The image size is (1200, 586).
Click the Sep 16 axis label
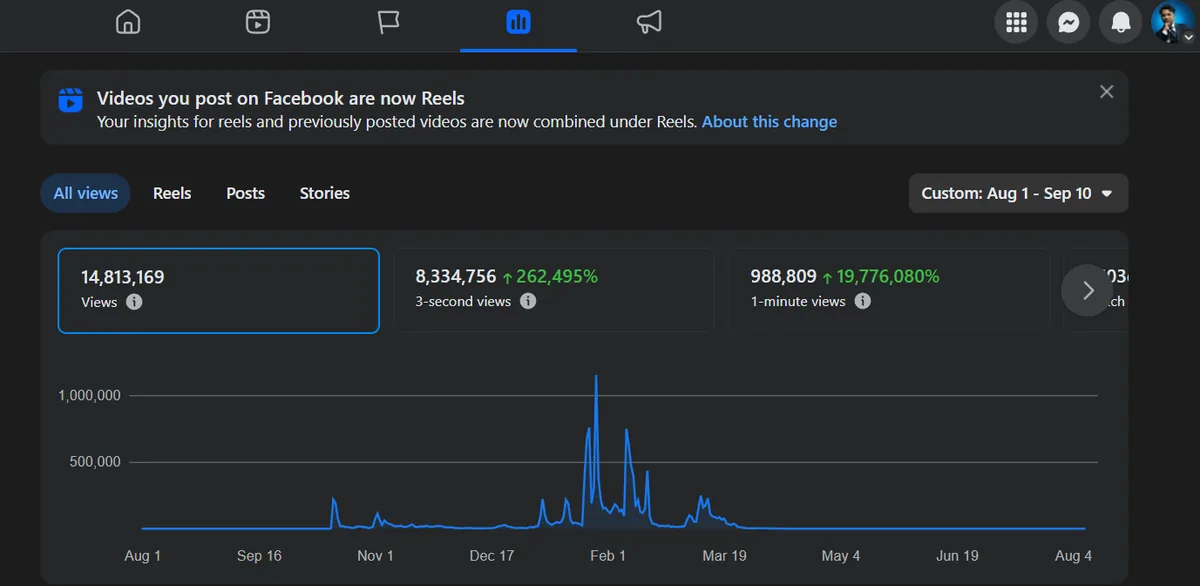259,556
